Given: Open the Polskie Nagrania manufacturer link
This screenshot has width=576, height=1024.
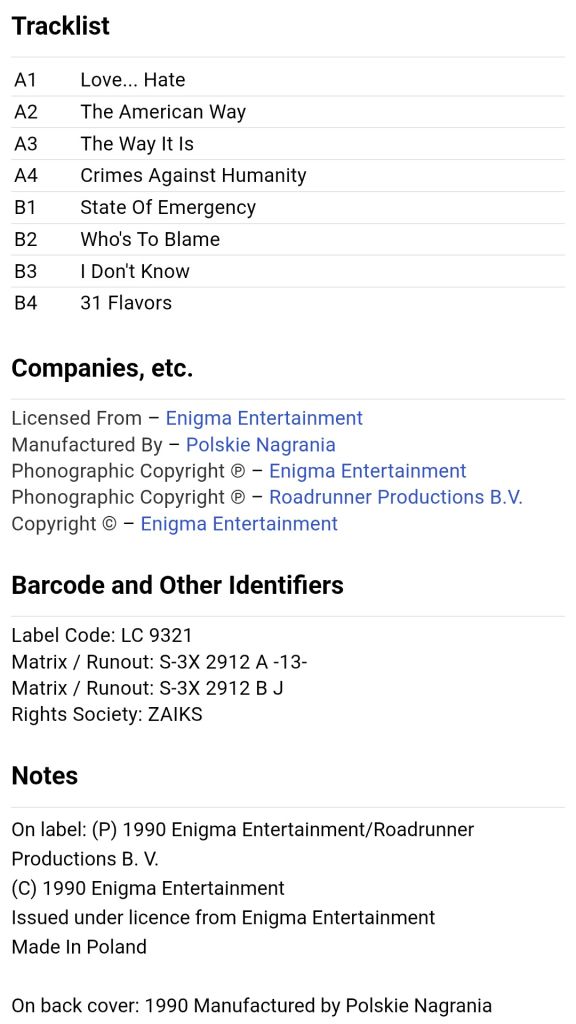Looking at the screenshot, I should 261,445.
